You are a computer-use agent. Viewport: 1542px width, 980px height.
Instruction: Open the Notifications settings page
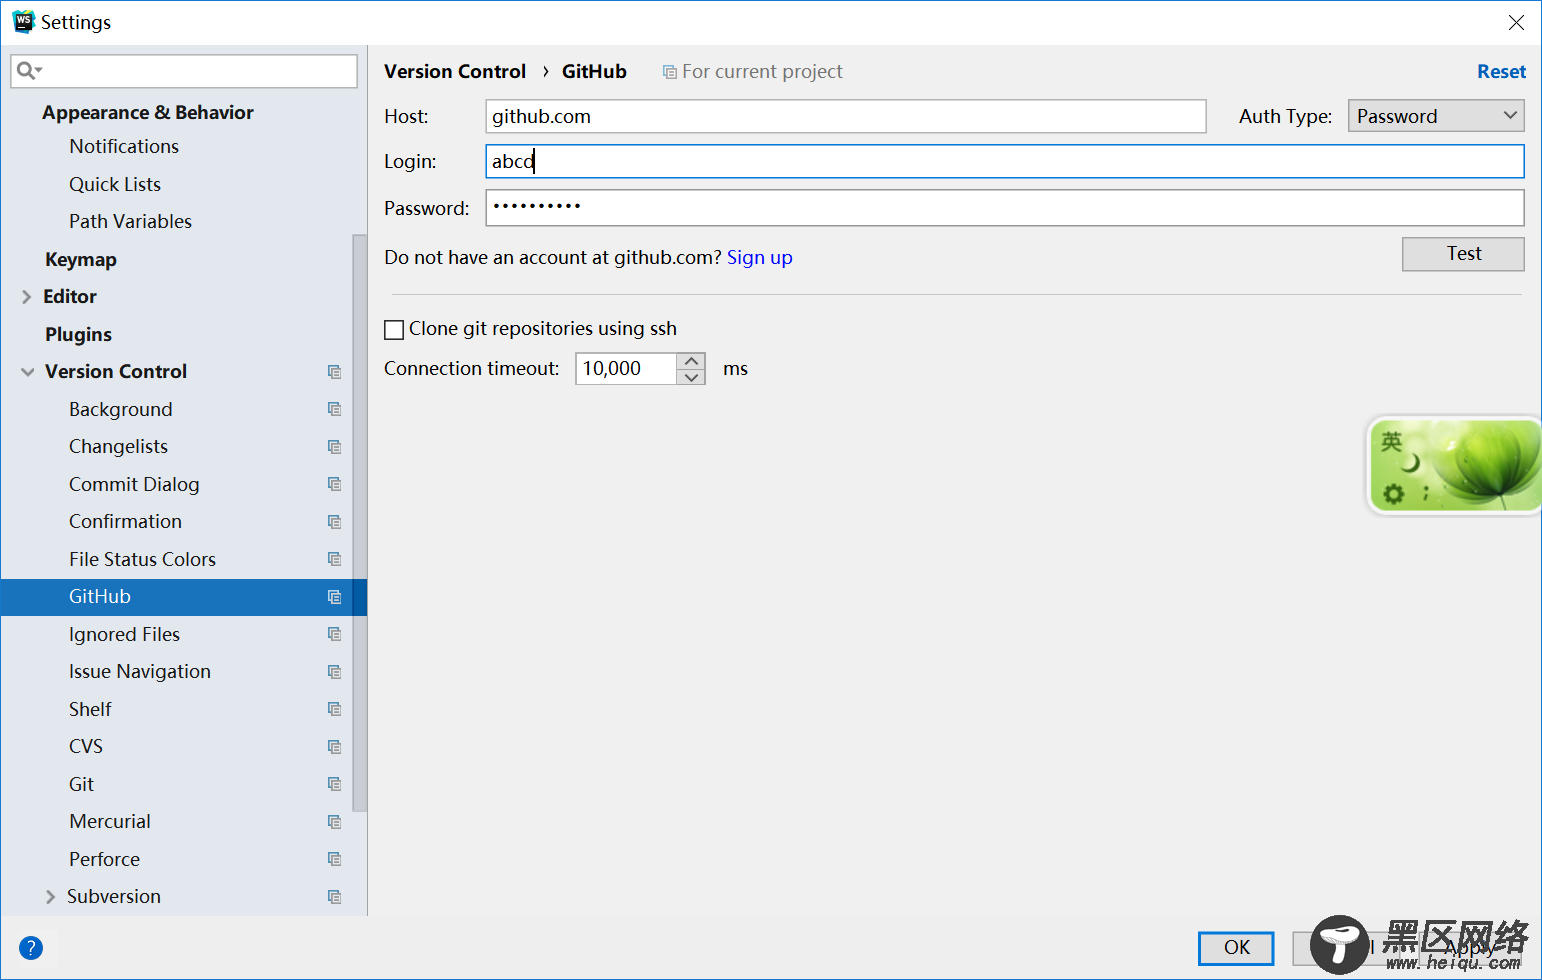click(x=124, y=146)
